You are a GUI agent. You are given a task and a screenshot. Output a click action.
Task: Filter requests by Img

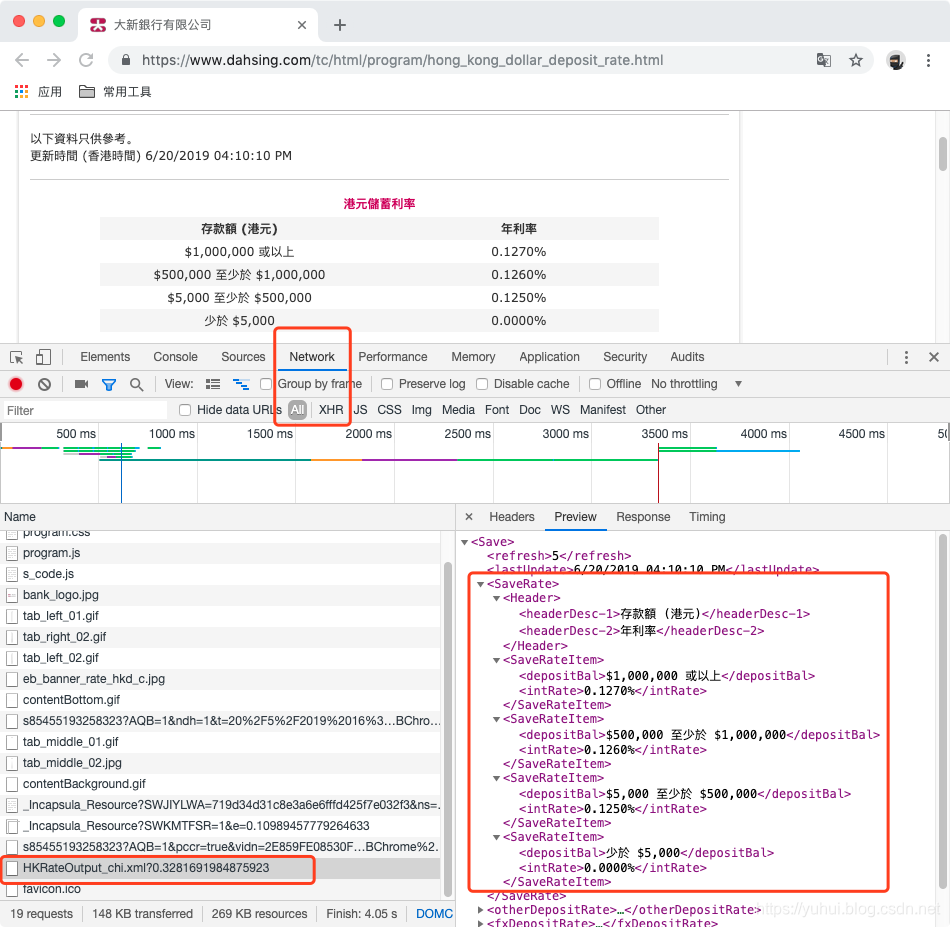click(x=421, y=410)
